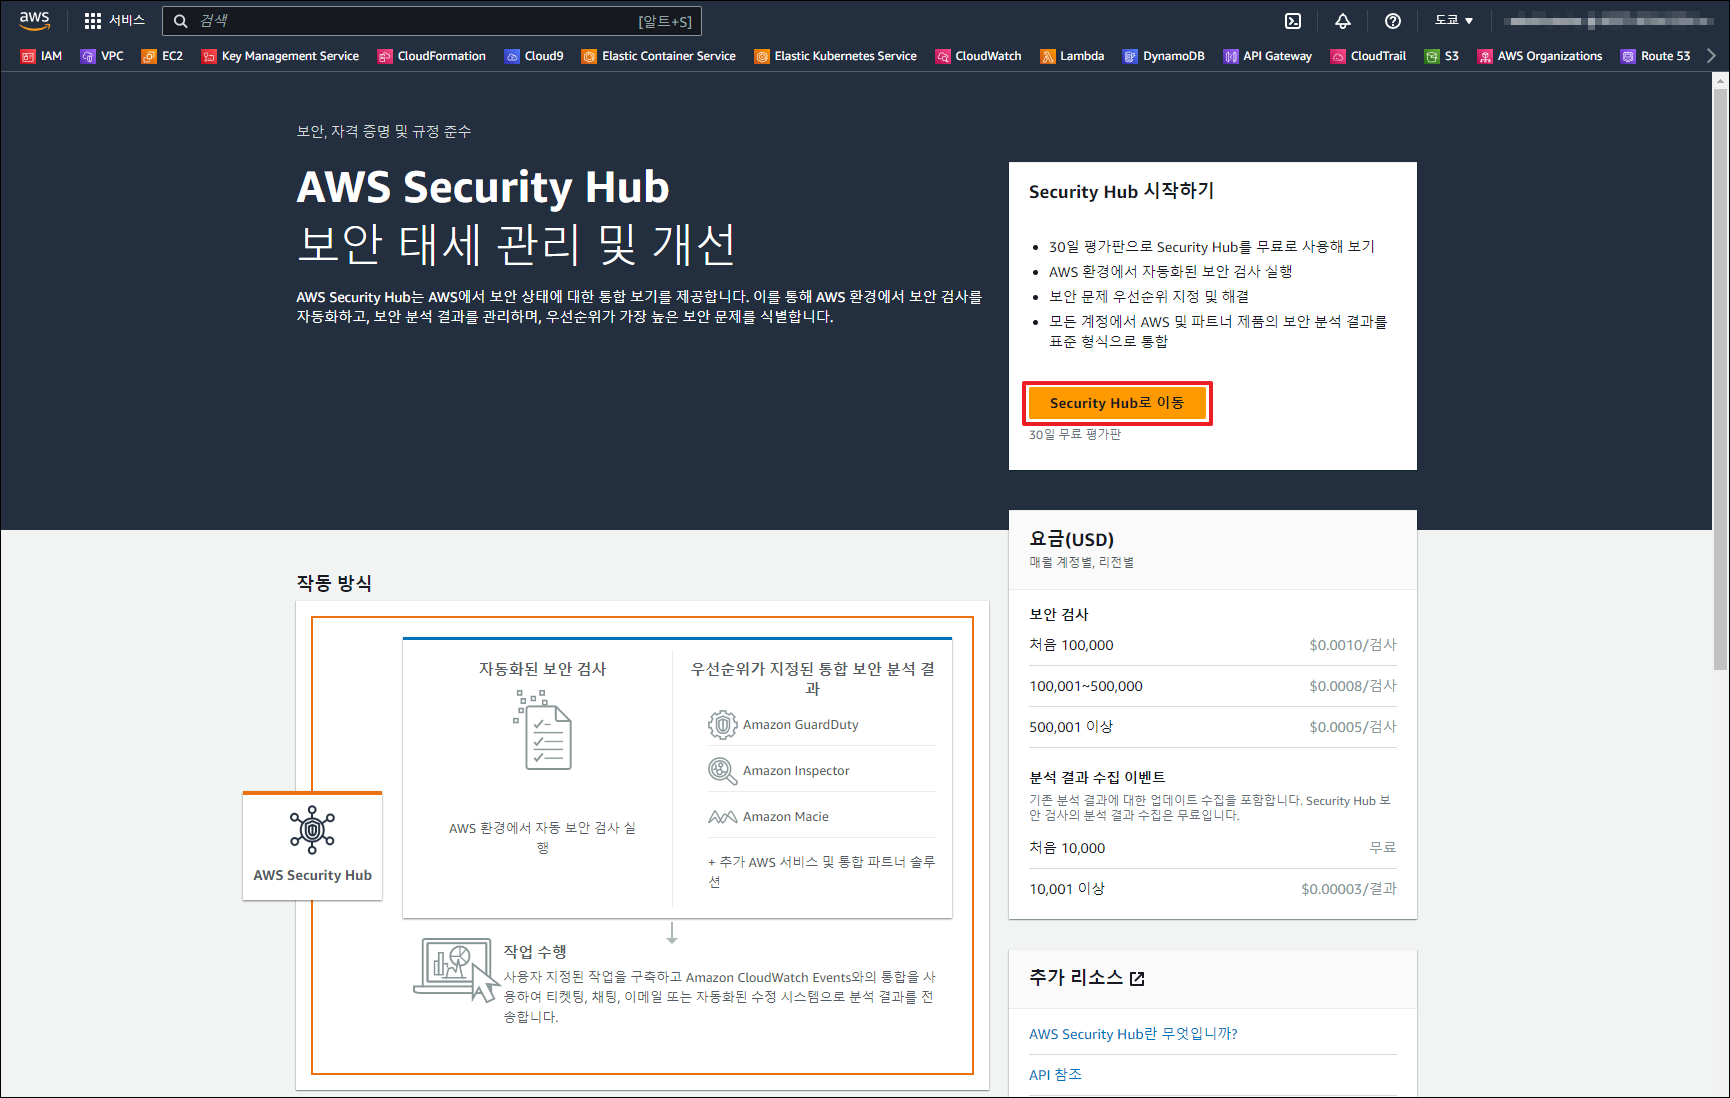This screenshot has height=1098, width=1730.
Task: Open DynamoDB shortcut
Action: (x=1163, y=56)
